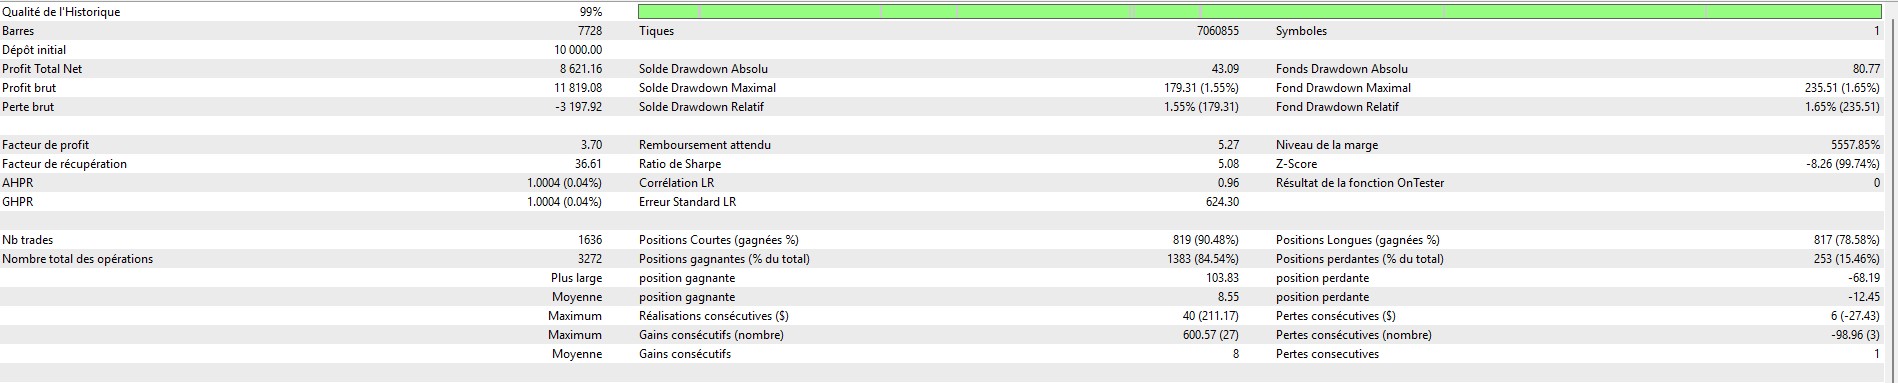This screenshot has width=1898, height=383.
Task: Select 'Positions Longues (gagnées %)' label
Action: tap(1358, 240)
